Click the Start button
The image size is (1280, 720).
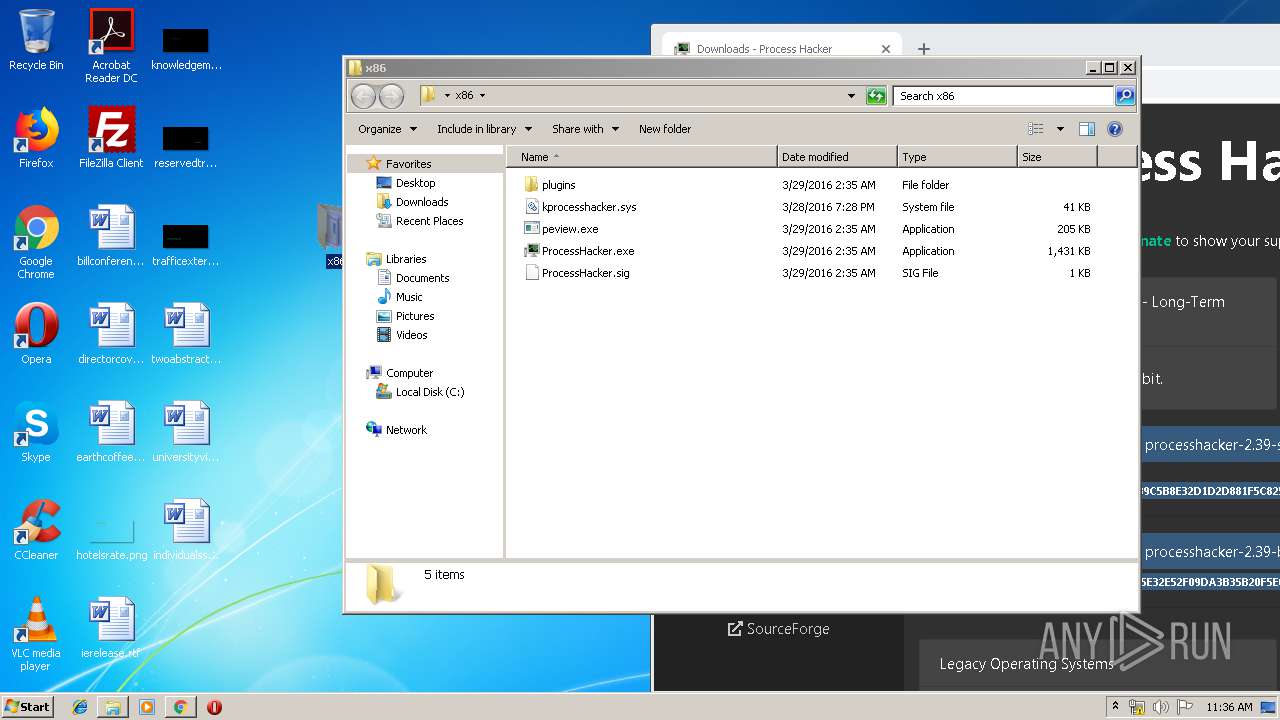(28, 707)
